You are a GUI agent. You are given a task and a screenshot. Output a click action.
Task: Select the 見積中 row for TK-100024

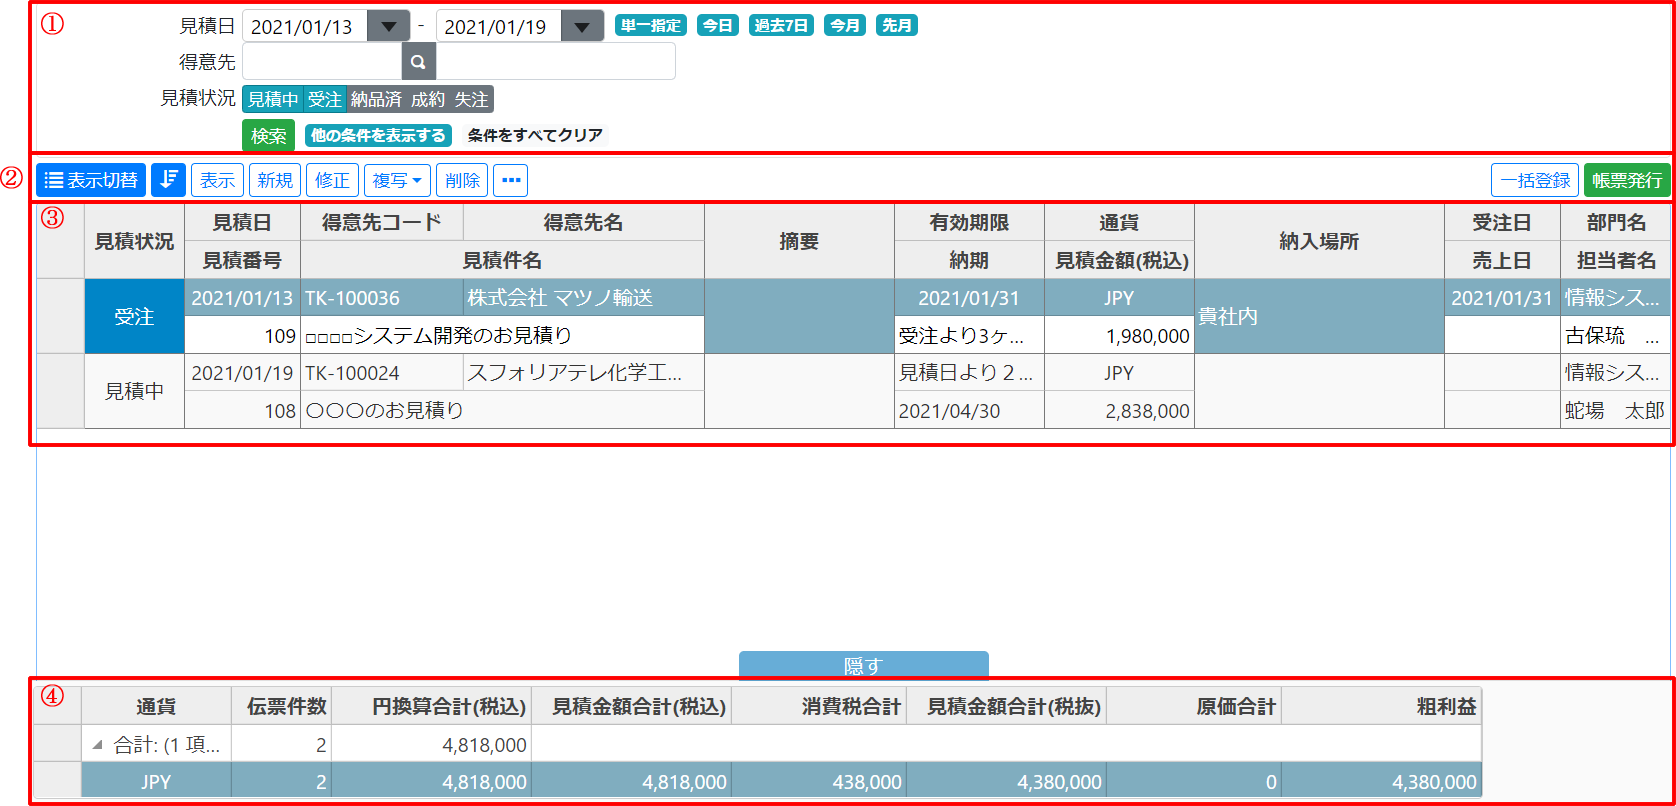point(134,391)
